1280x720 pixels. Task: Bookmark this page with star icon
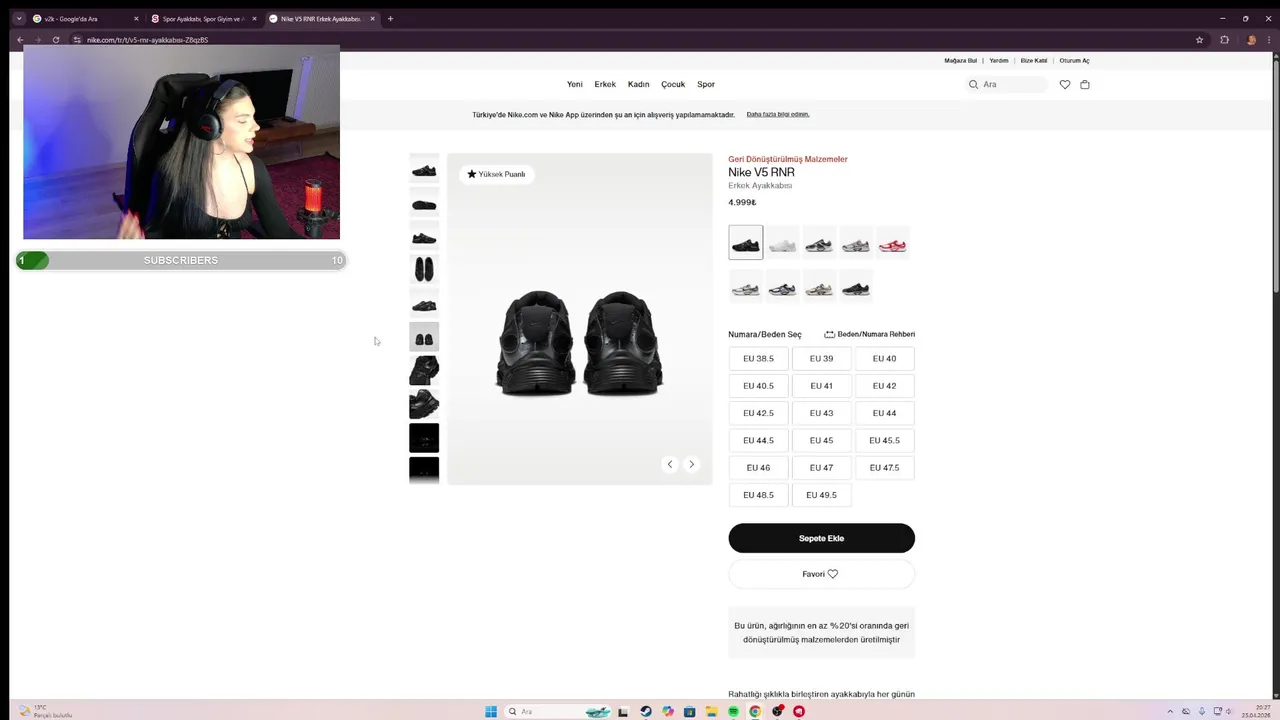(x=1199, y=40)
